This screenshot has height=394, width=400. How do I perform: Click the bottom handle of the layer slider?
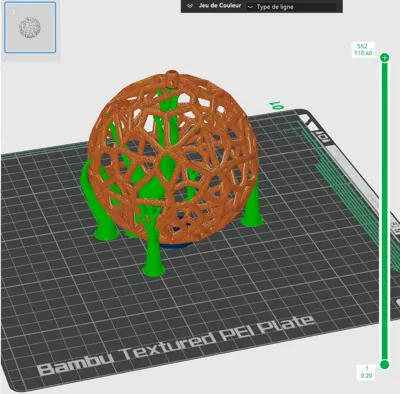coord(385,364)
